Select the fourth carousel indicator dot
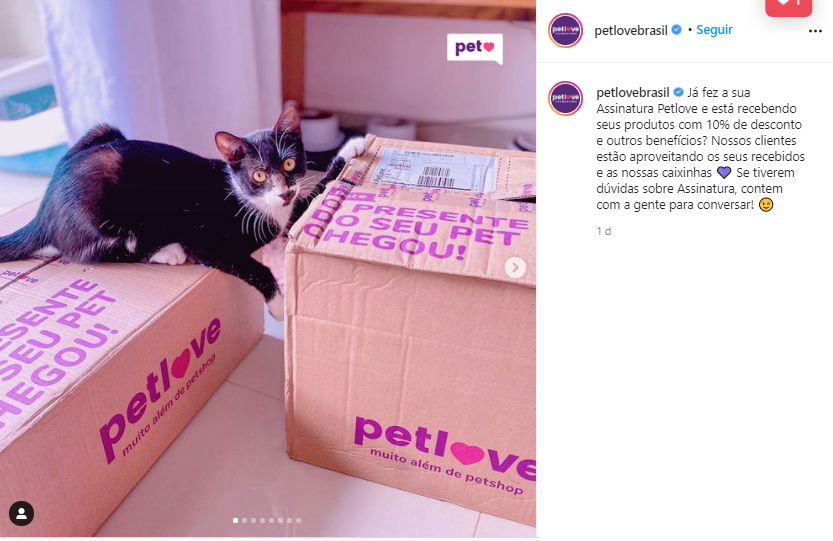Screen dimensions: 833x541 [262, 520]
